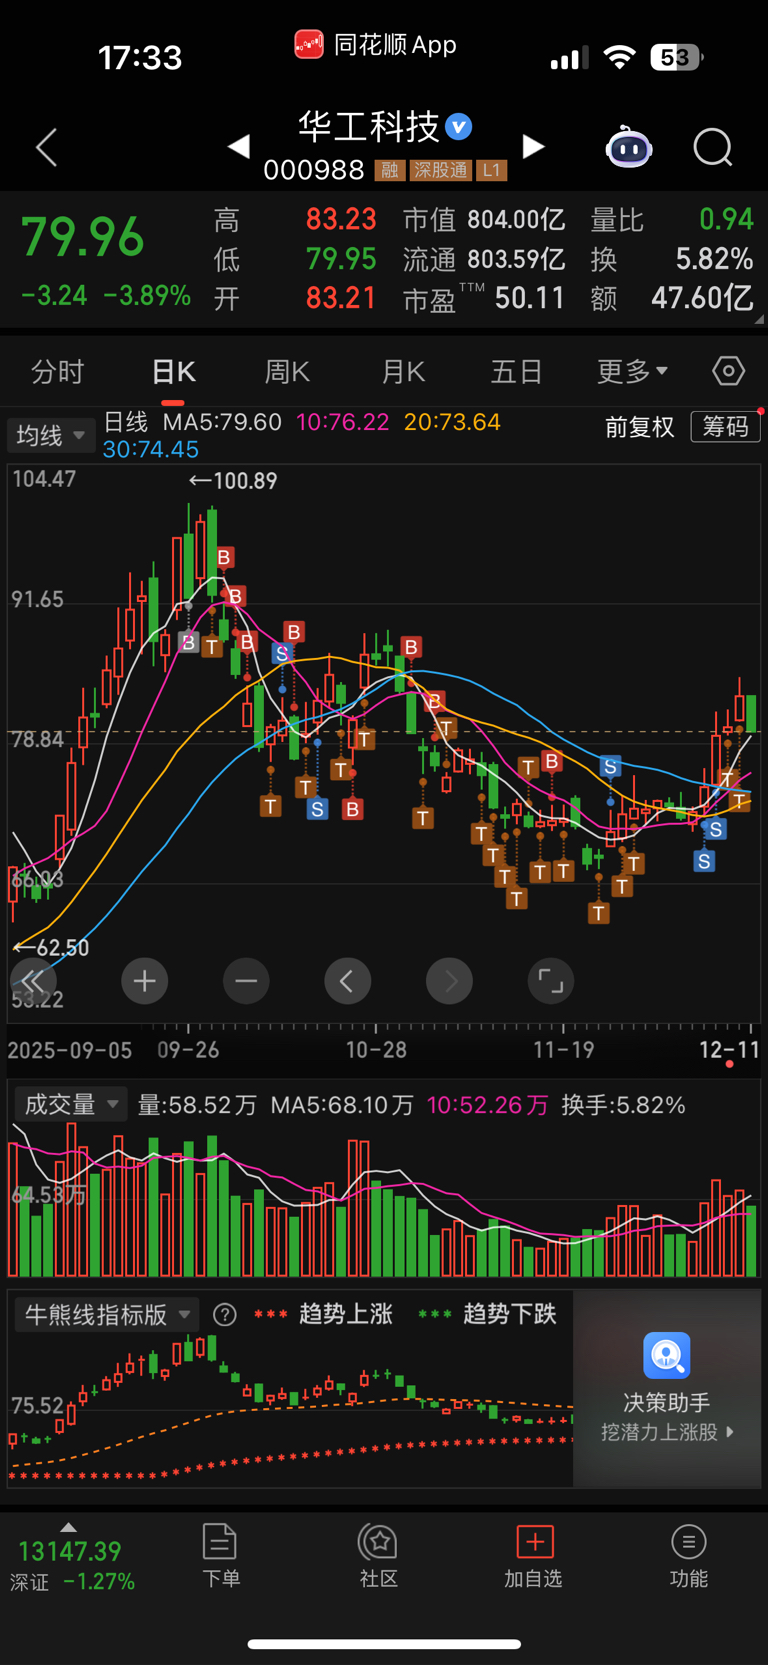The width and height of the screenshot is (769, 1665).
Task: Tap the MA5:79.60 label
Action: pyautogui.click(x=222, y=422)
